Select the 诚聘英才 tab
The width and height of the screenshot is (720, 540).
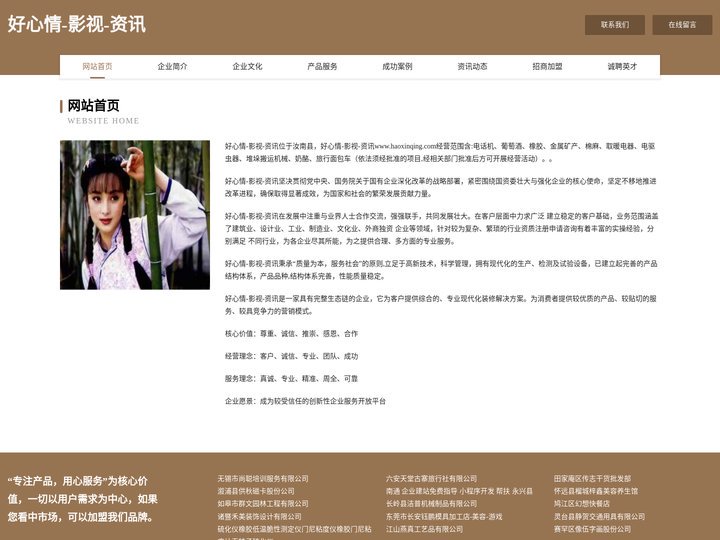pos(622,67)
